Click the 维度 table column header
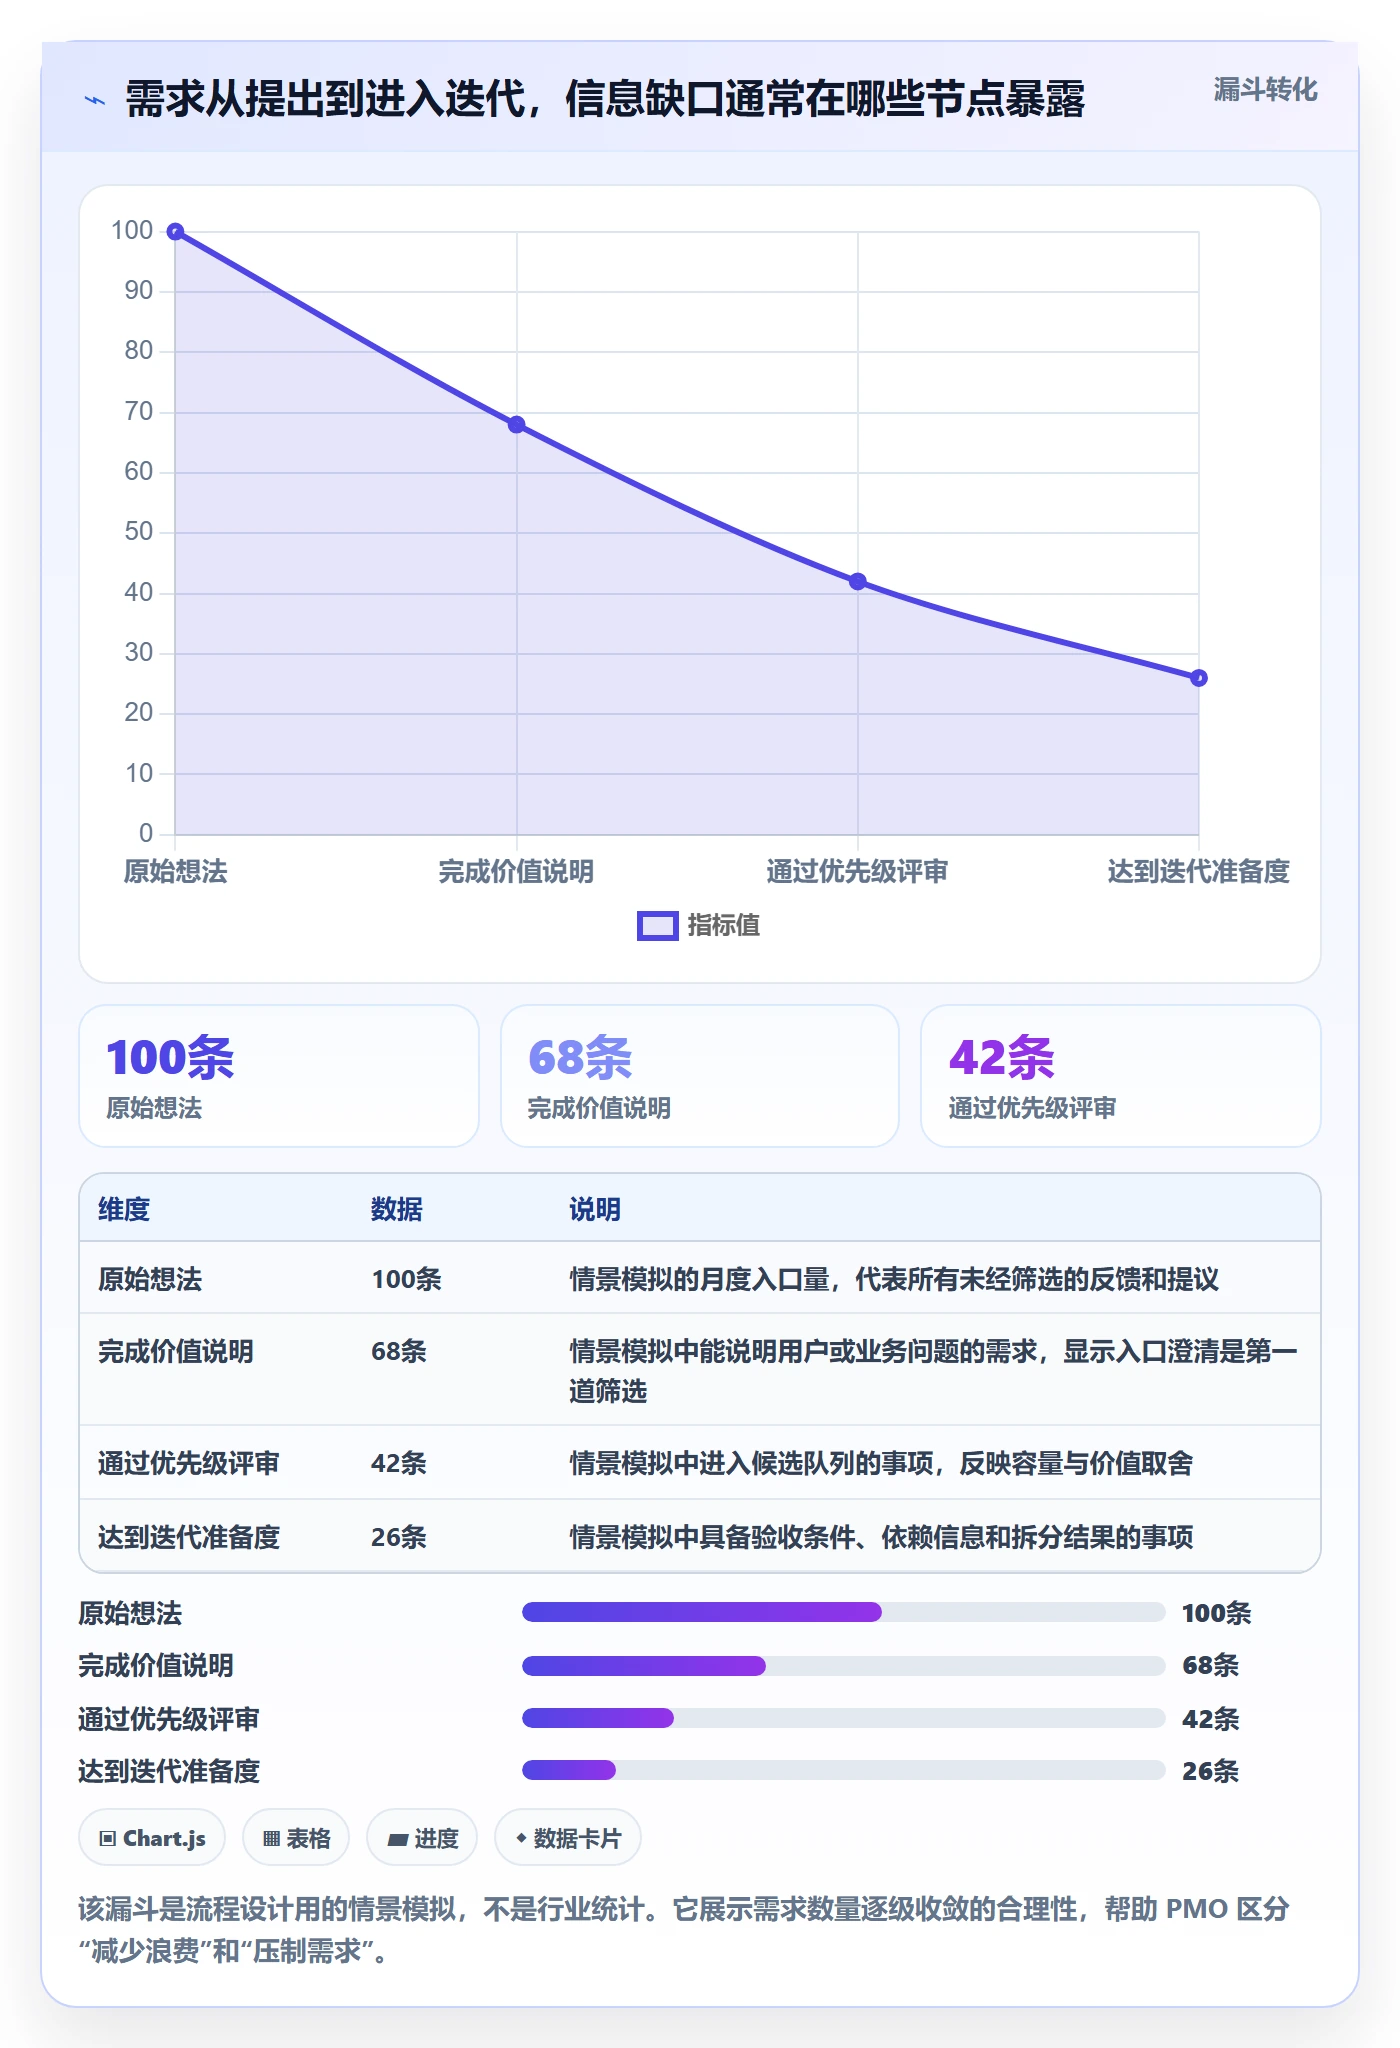 coord(124,1209)
